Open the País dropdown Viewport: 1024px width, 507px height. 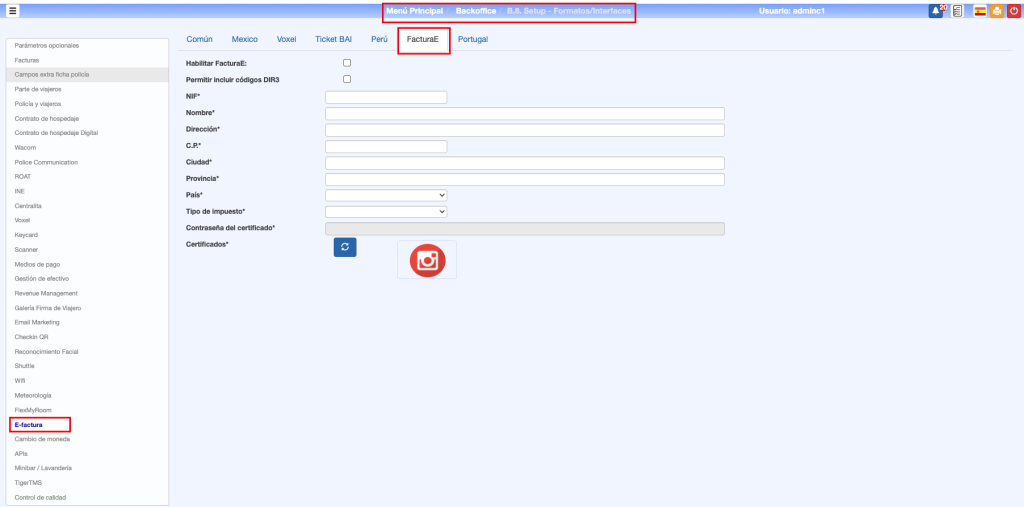click(386, 195)
